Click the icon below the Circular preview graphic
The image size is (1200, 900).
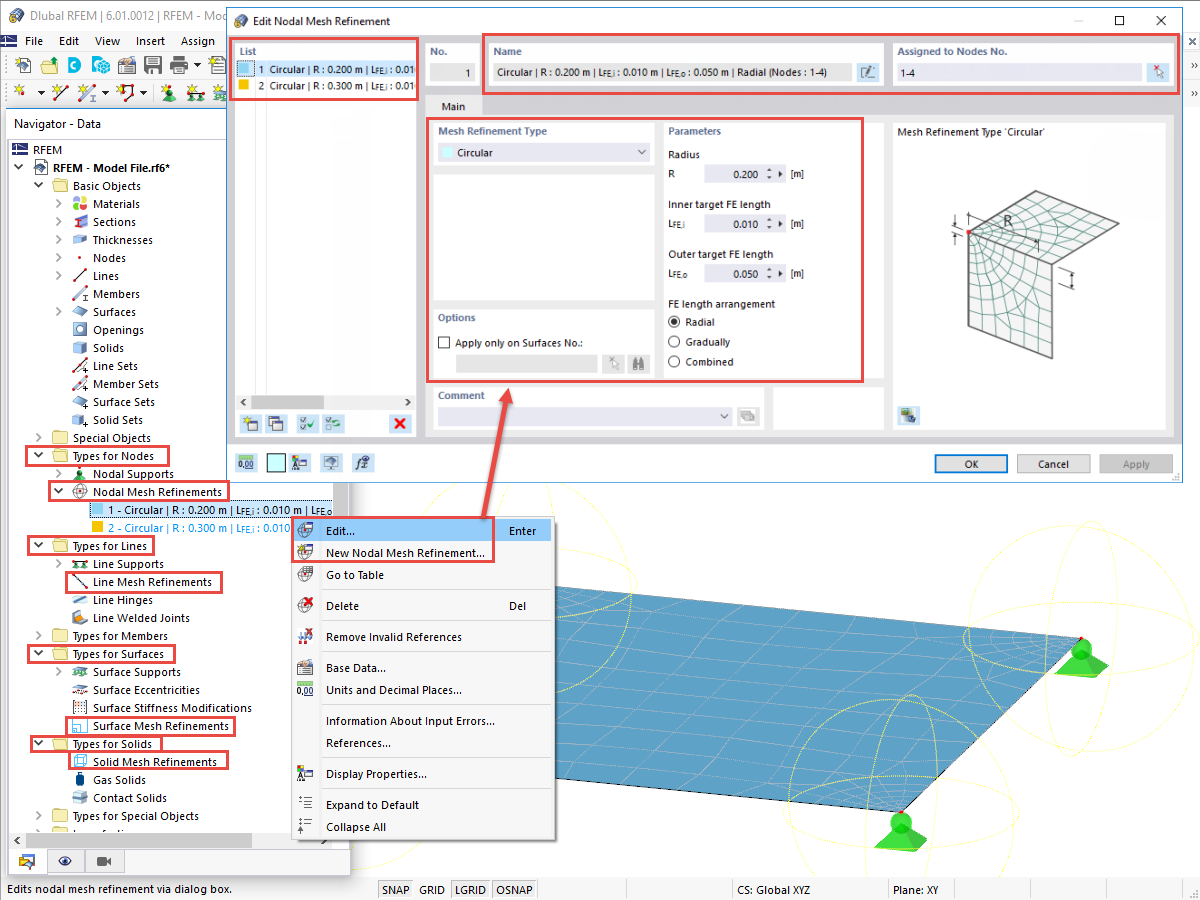click(x=908, y=415)
